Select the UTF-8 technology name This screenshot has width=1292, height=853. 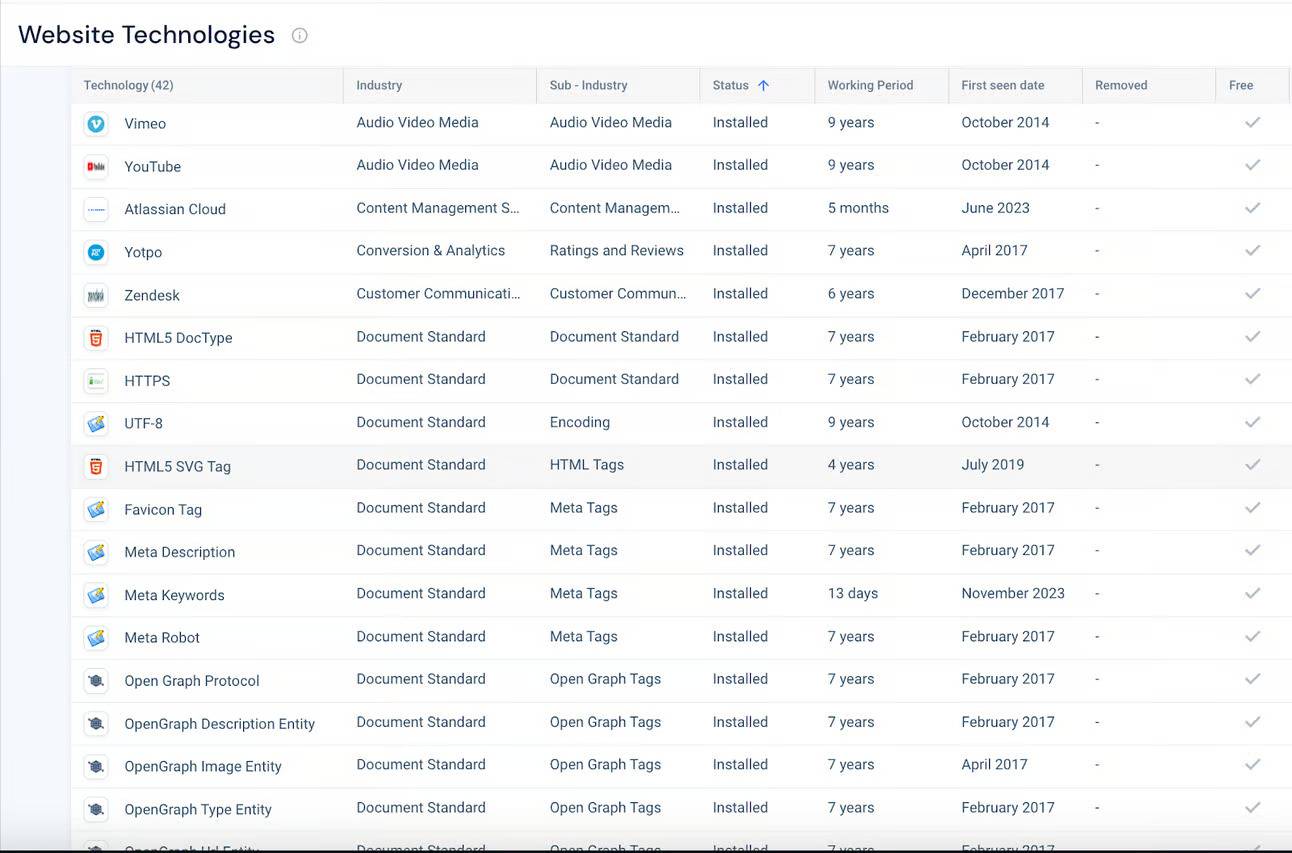pos(143,423)
